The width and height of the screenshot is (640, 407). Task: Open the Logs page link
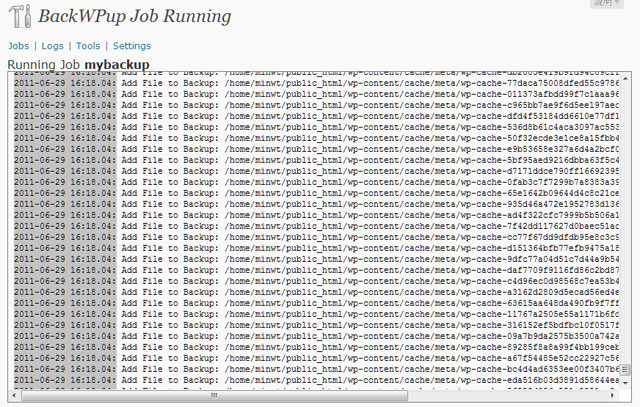tap(52, 46)
